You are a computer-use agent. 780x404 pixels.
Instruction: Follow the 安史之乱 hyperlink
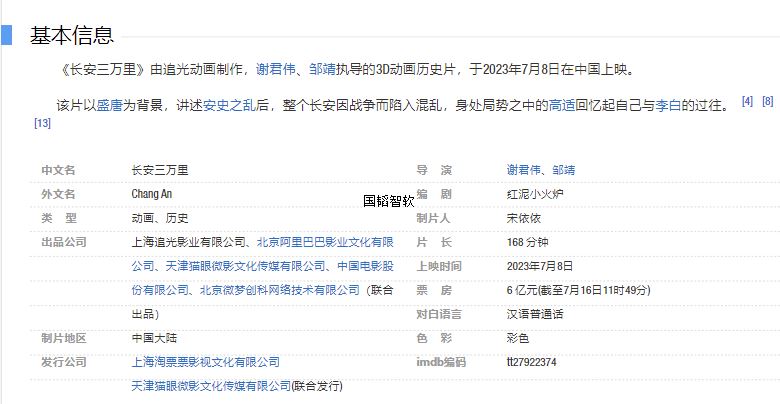point(229,105)
